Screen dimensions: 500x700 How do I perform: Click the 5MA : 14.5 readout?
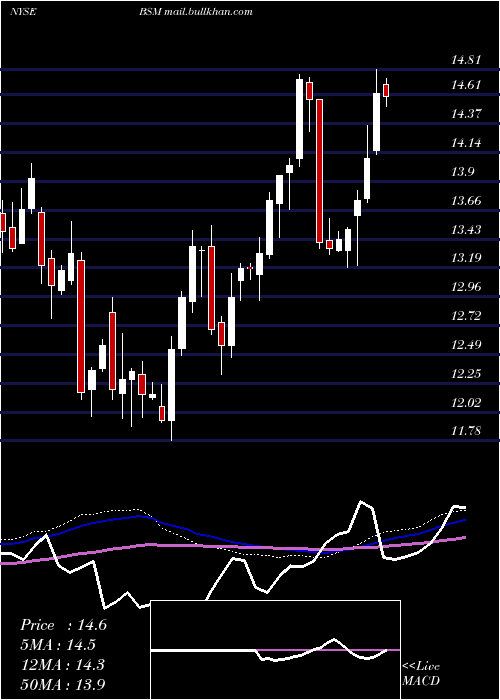(58, 645)
